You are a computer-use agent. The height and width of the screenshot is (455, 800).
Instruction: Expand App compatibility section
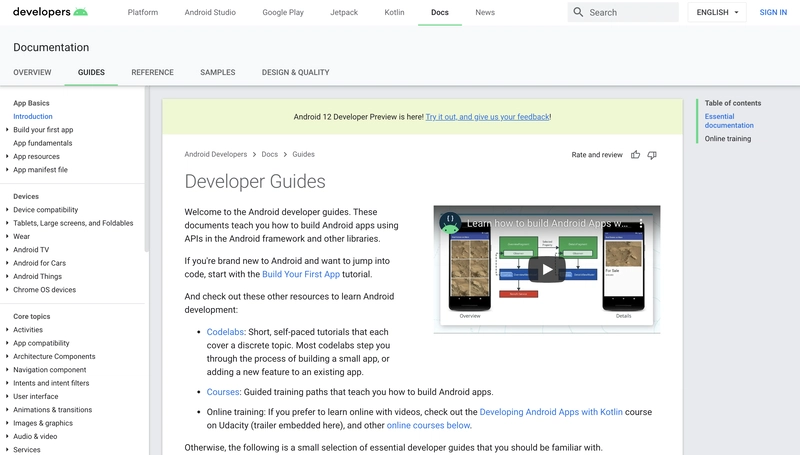[7, 343]
